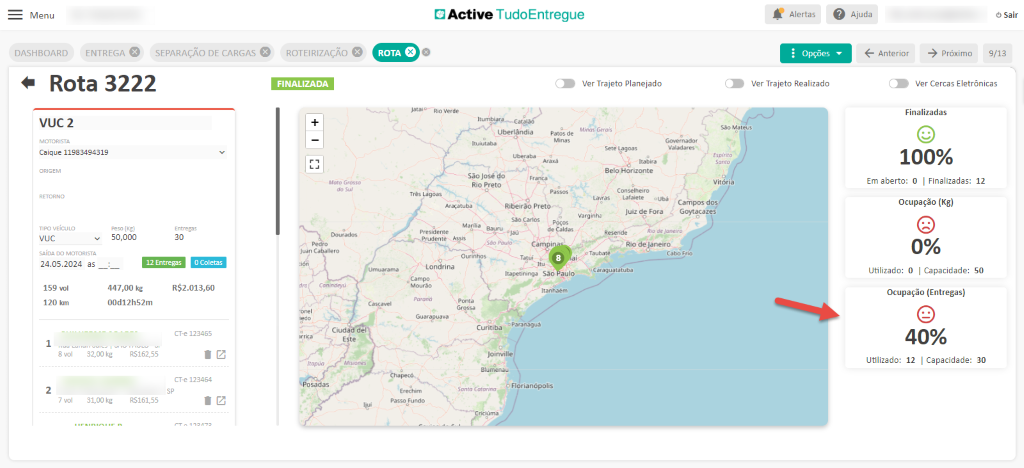Toggle Ver Cercas Eletrônicas switch
The height and width of the screenshot is (468, 1024).
(899, 84)
